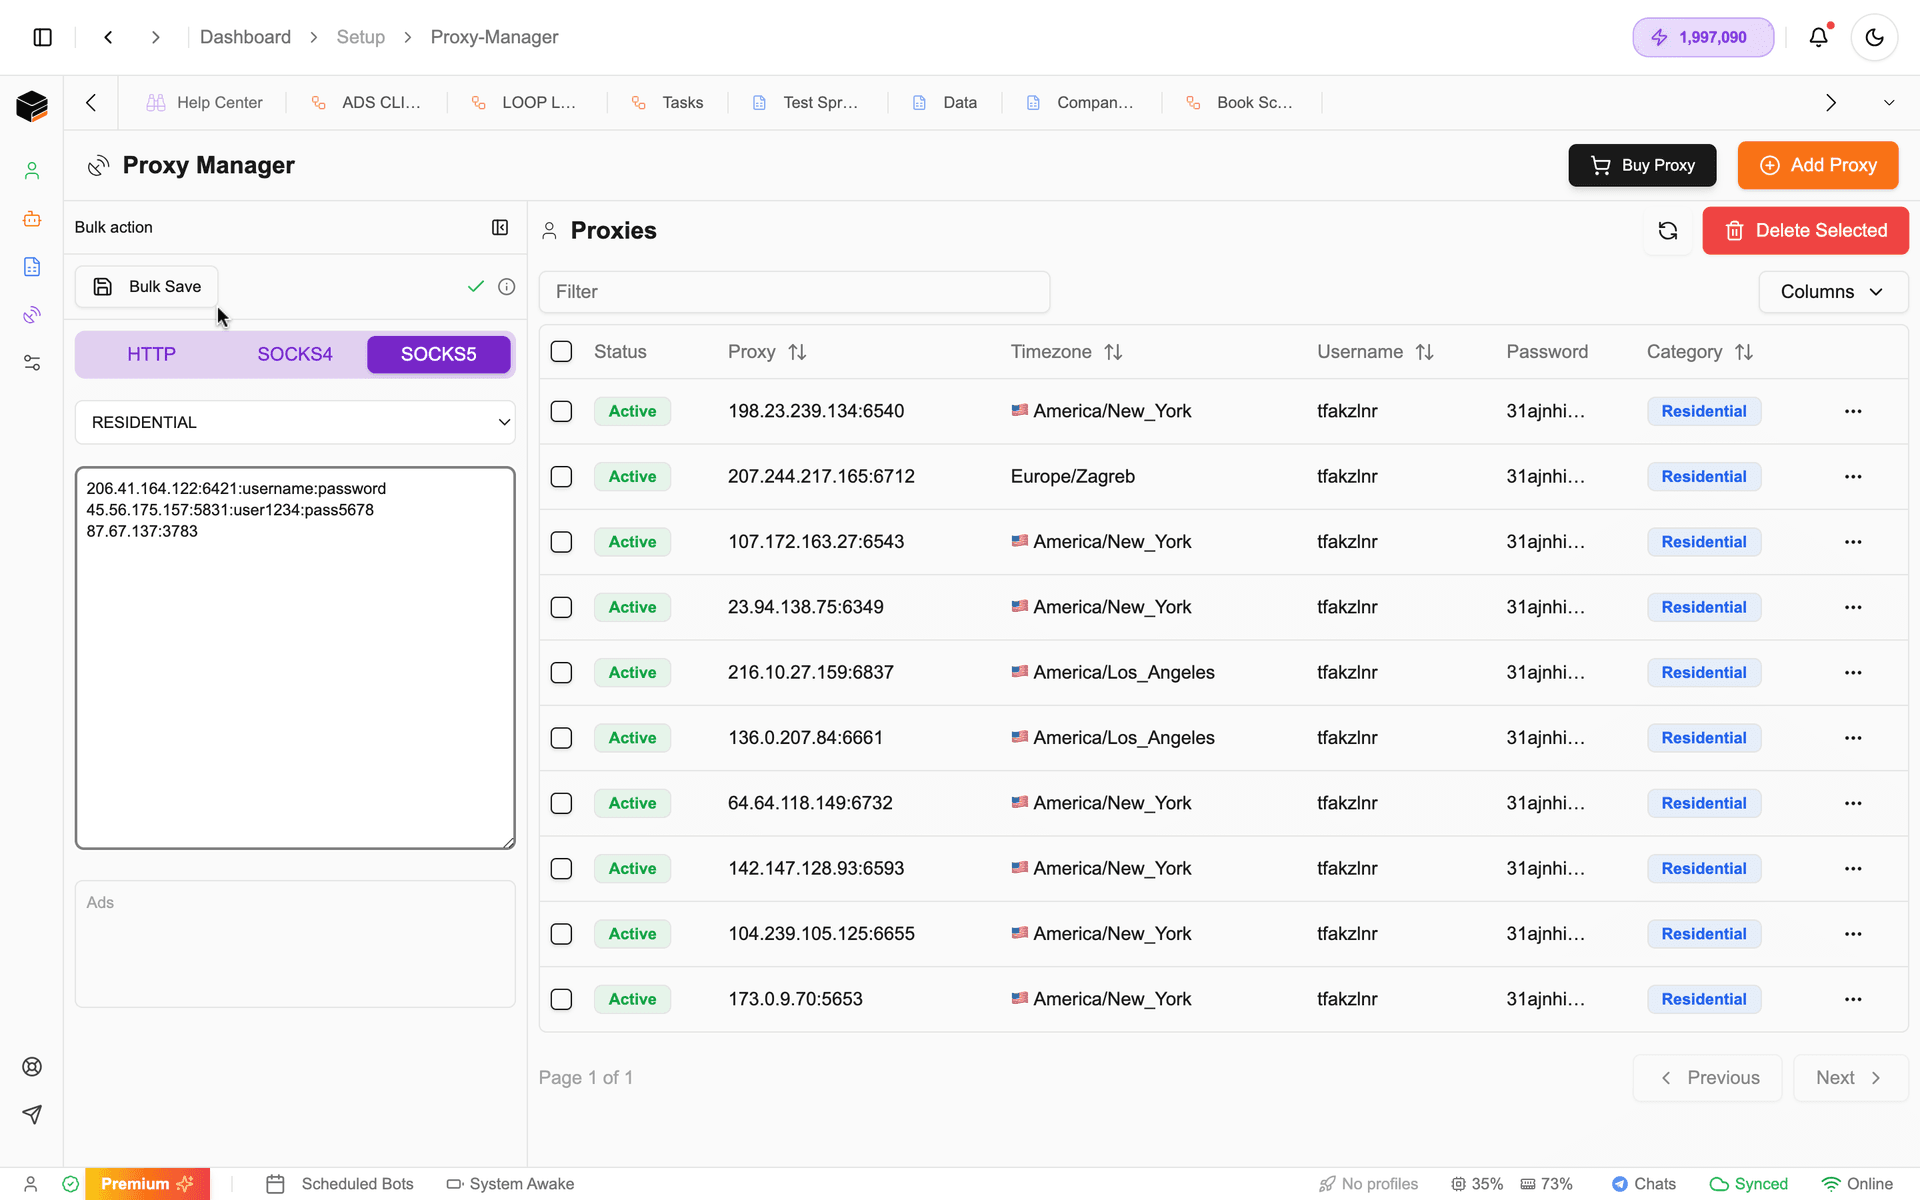The height and width of the screenshot is (1200, 1920).
Task: Open the Proxy Manager sidebar icon
Action: [x=32, y=314]
